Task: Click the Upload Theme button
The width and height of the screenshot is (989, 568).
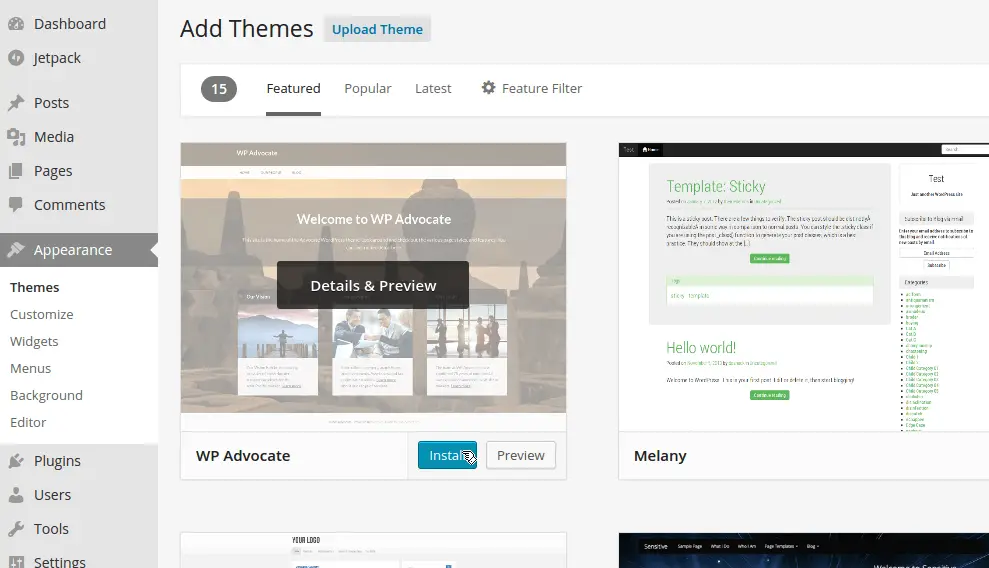Action: [377, 29]
